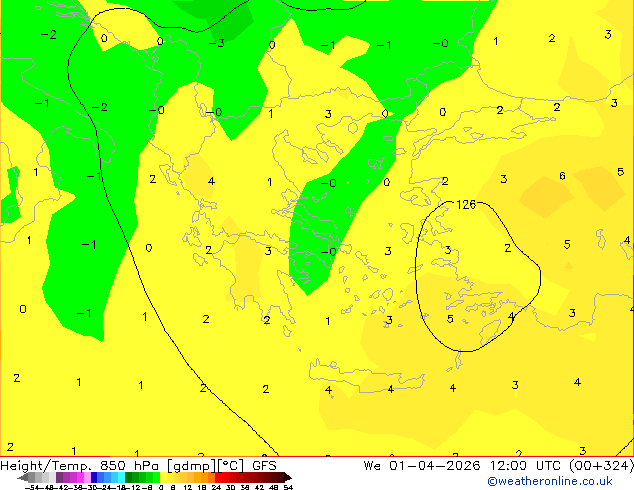Click the weatheronline.co.uk copyright link
The width and height of the screenshot is (634, 490).
click(550, 481)
